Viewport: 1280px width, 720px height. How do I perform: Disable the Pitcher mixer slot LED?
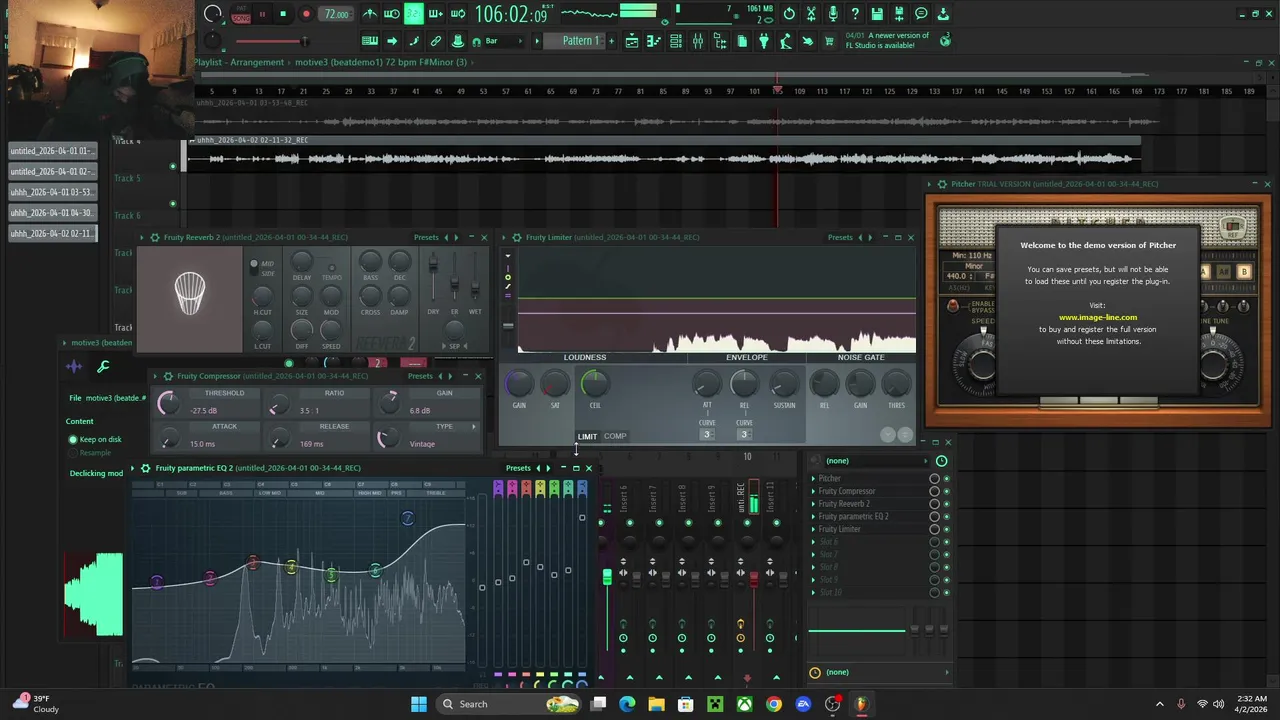tap(946, 479)
